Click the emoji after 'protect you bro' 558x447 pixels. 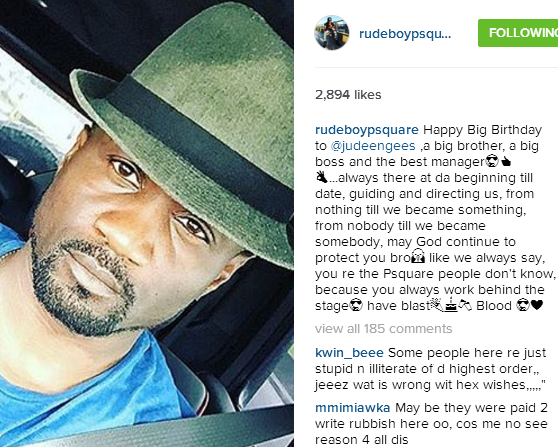tap(418, 257)
